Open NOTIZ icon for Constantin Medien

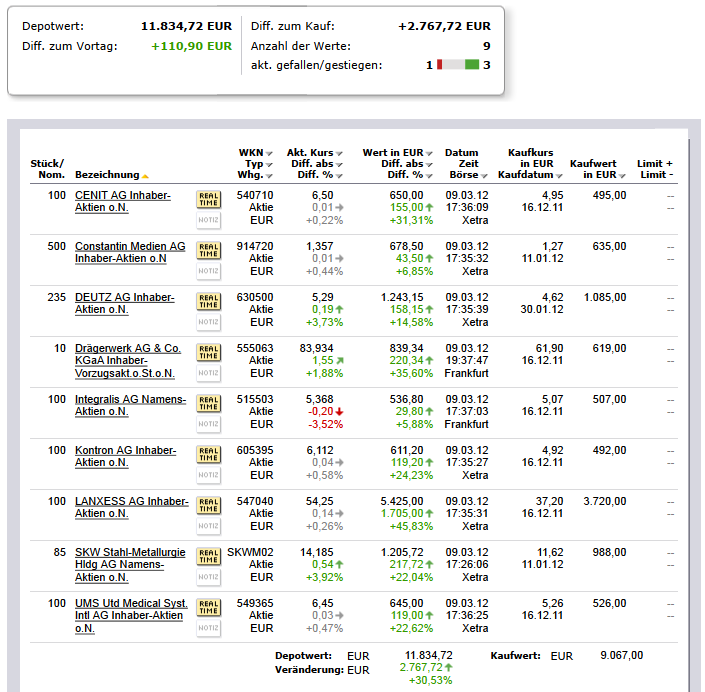pos(209,271)
